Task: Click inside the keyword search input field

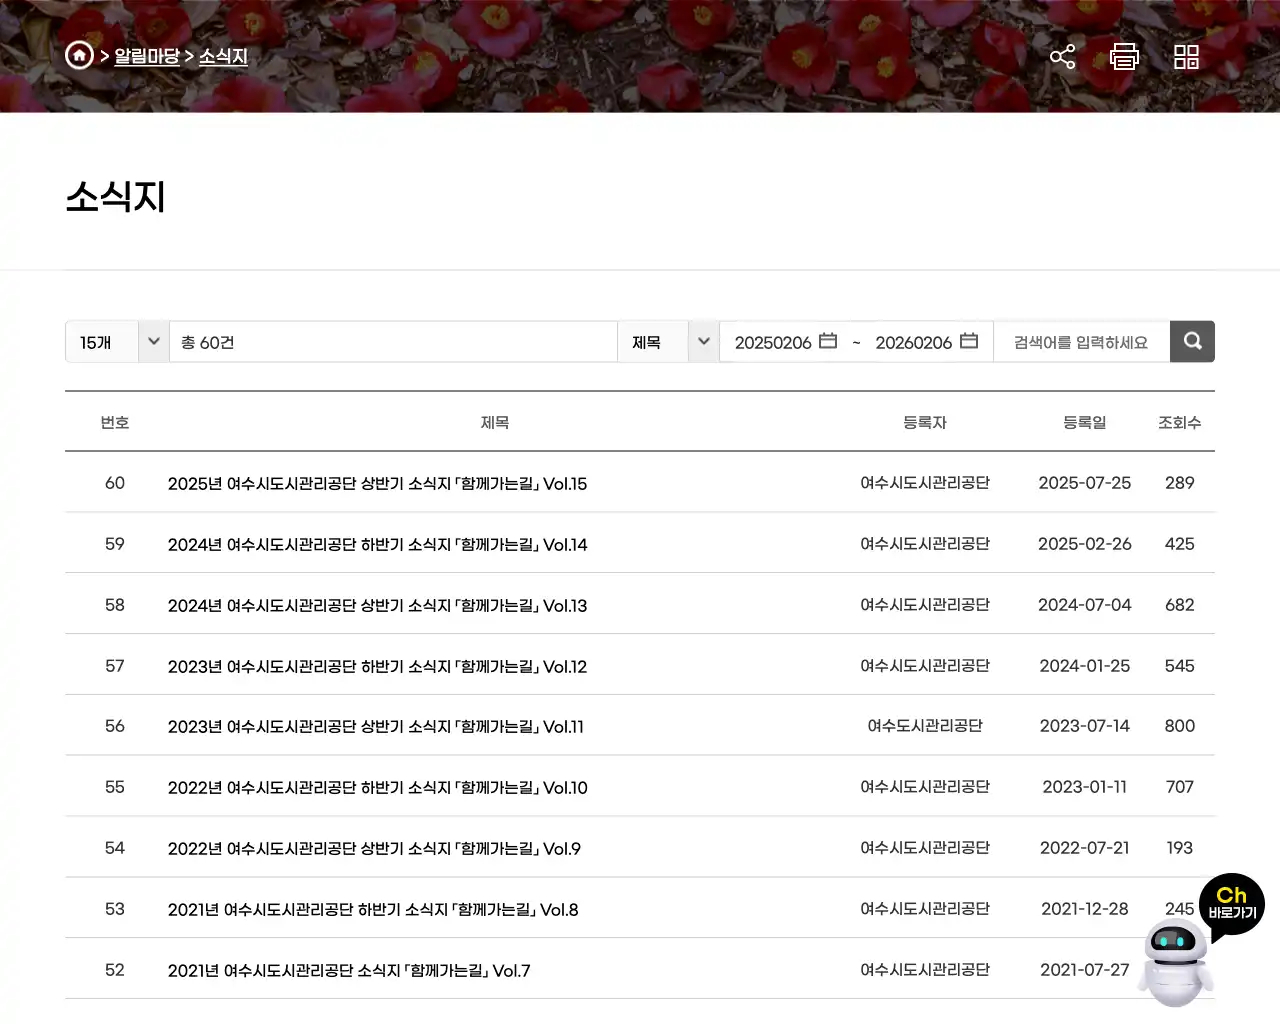Action: coord(1080,341)
